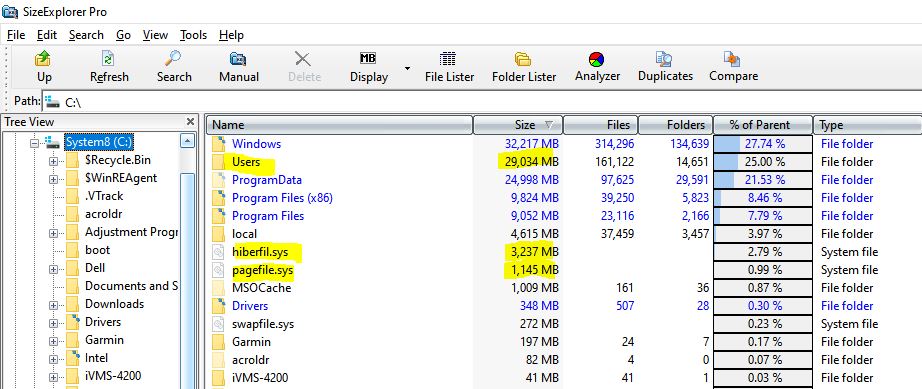Sort by the Size column header
Screen dimensions: 922x389
tap(518, 125)
